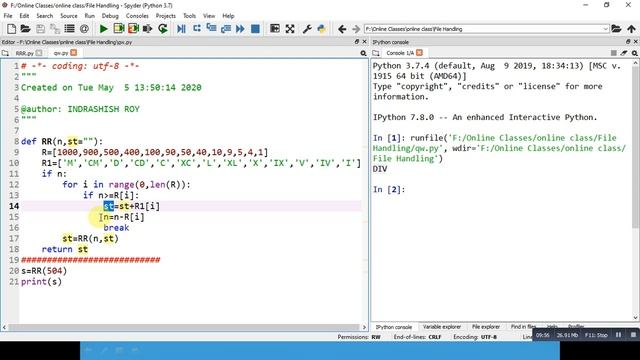Viewport: 640px width, 360px height.
Task: Open the Search menu
Action: pos(44,16)
